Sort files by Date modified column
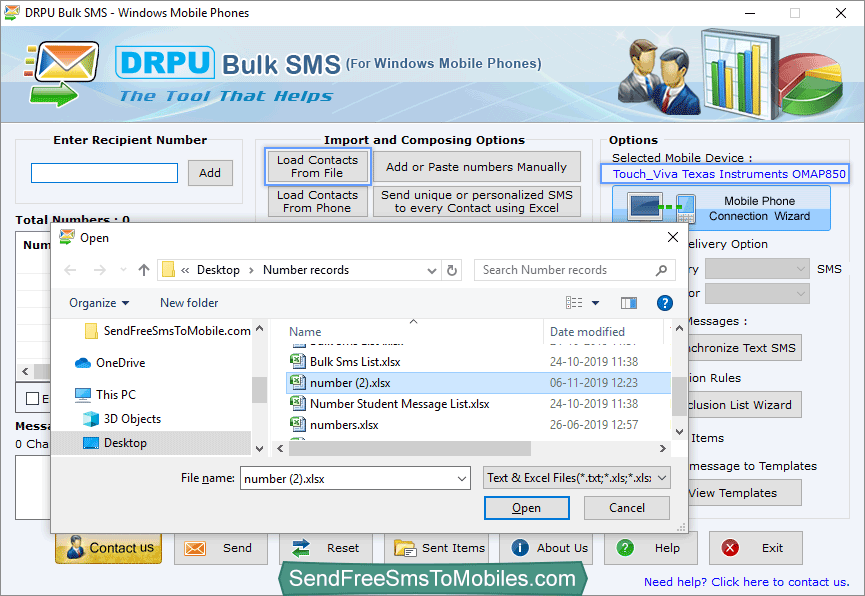The width and height of the screenshot is (865, 596). click(x=588, y=332)
